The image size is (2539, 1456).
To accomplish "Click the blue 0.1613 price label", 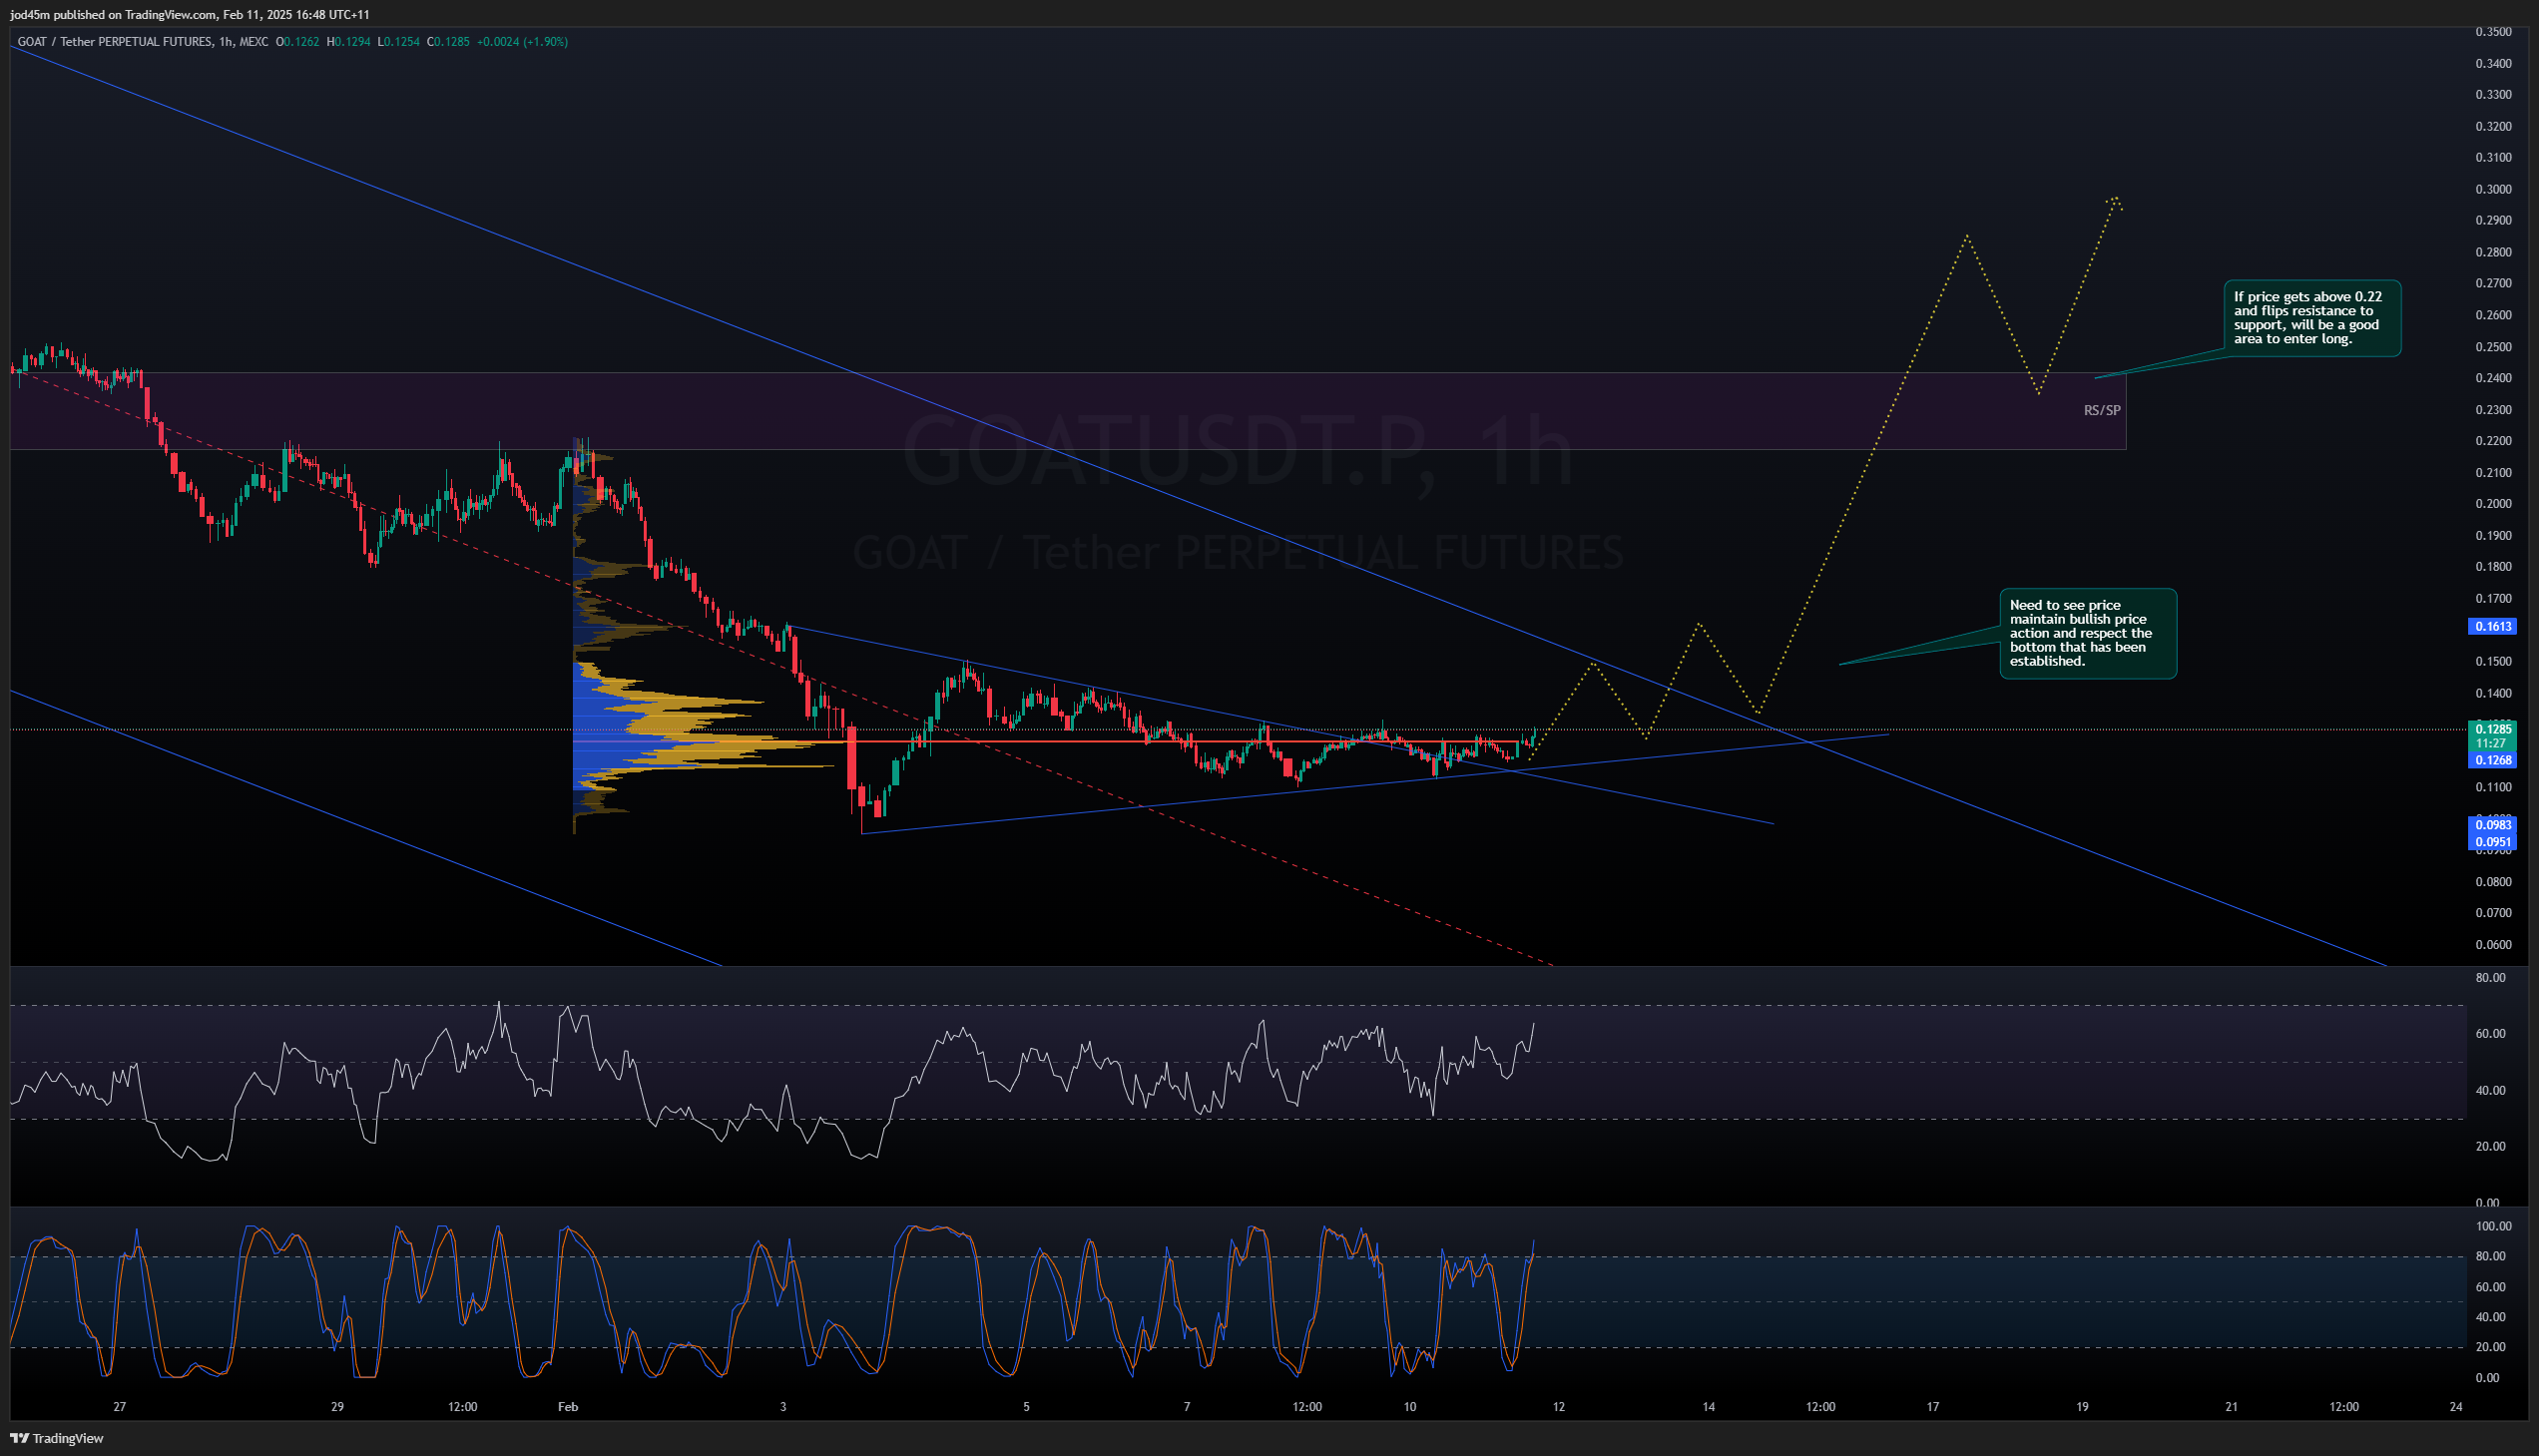I will point(2493,626).
